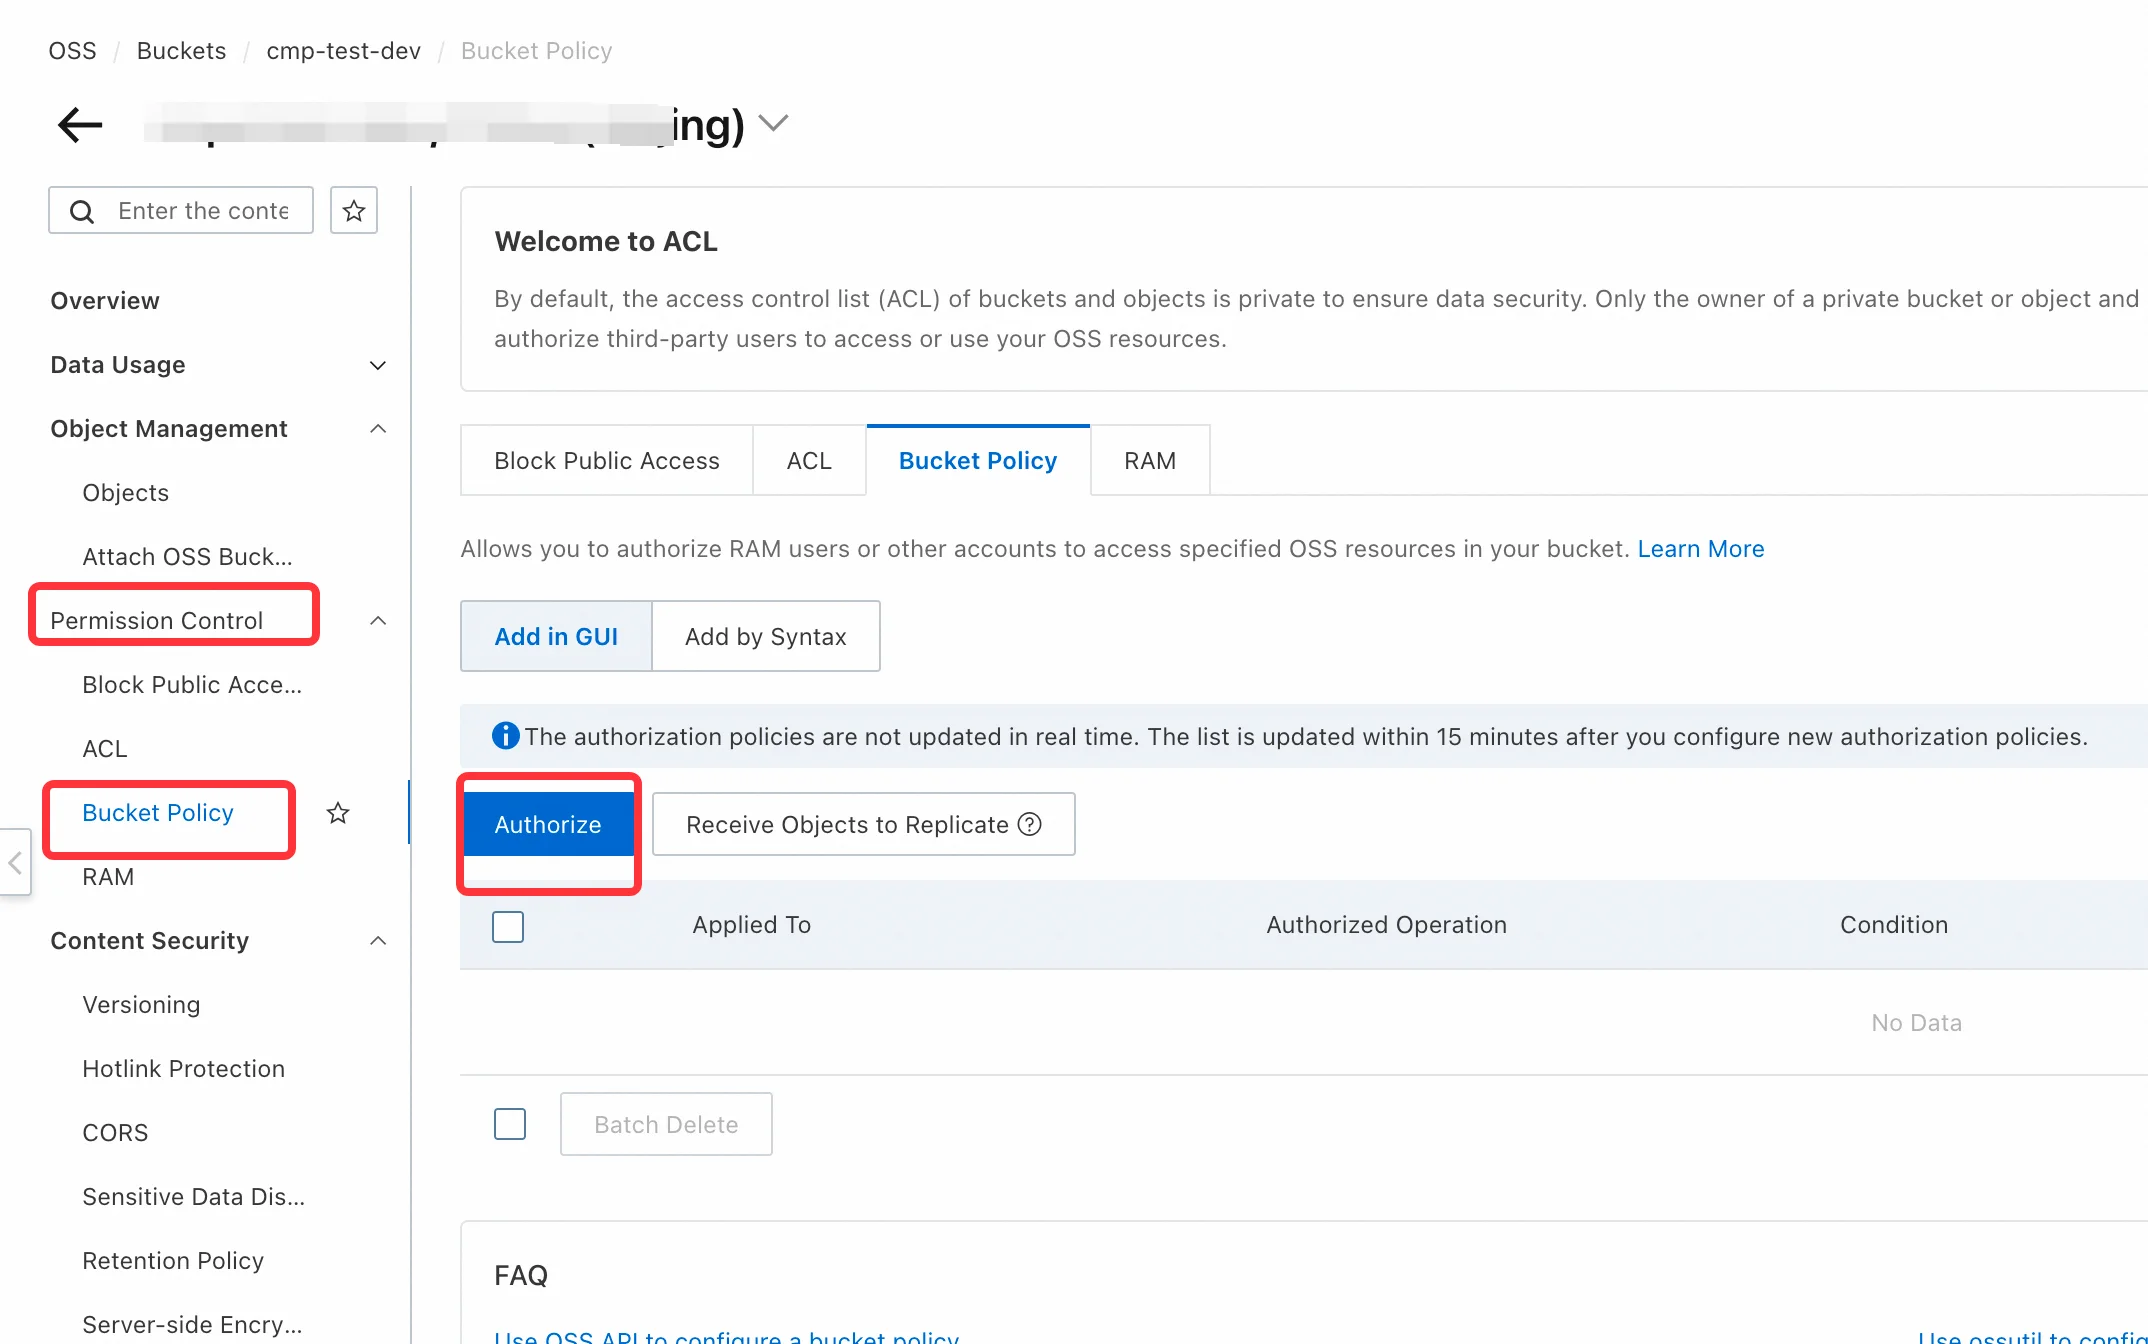Open Attach OSS Buck... sidebar item
The image size is (2148, 1344).
point(187,557)
